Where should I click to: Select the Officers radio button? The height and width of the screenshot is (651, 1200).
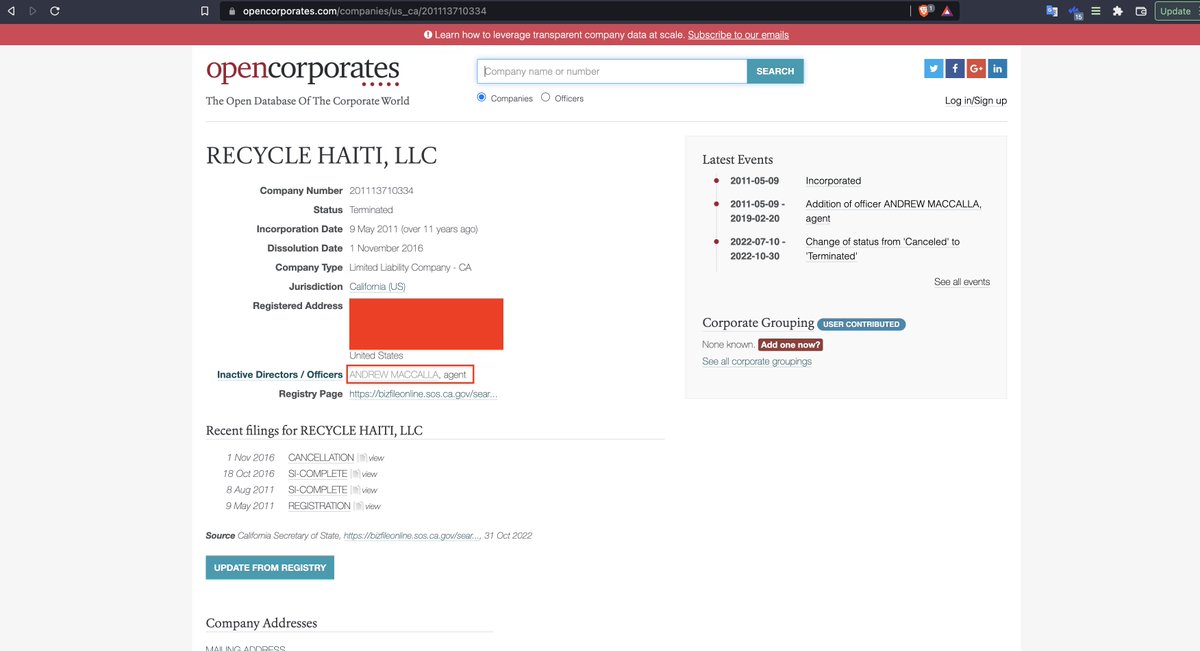point(545,97)
